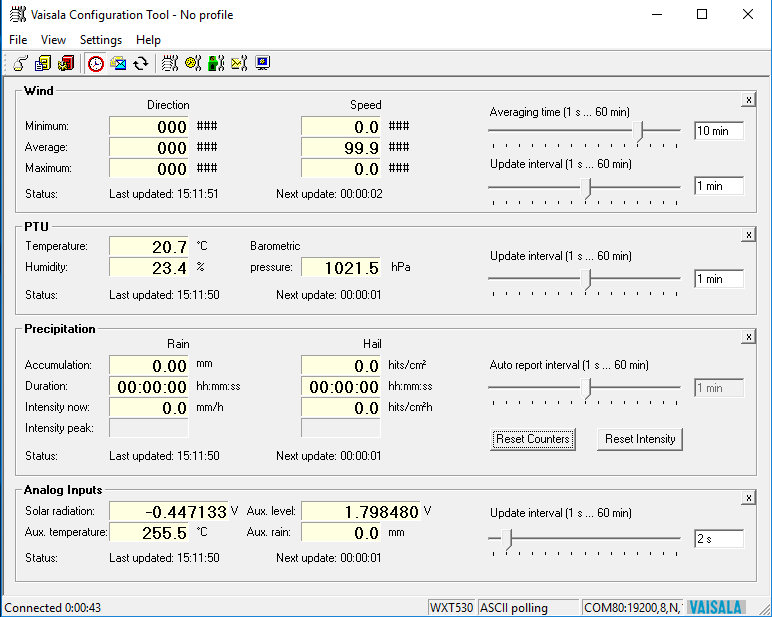Click the red book toolbar icon
Viewport: 772px width, 617px height.
coord(65,63)
